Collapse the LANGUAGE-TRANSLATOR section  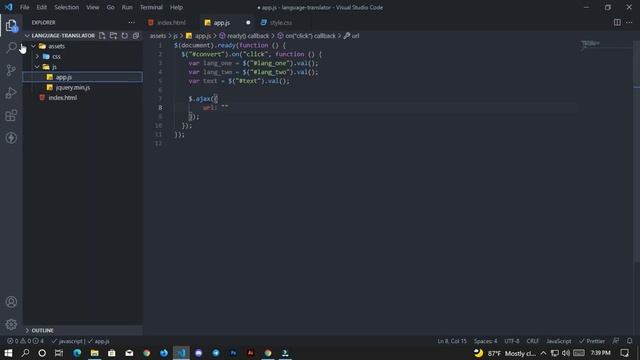pyautogui.click(x=27, y=36)
